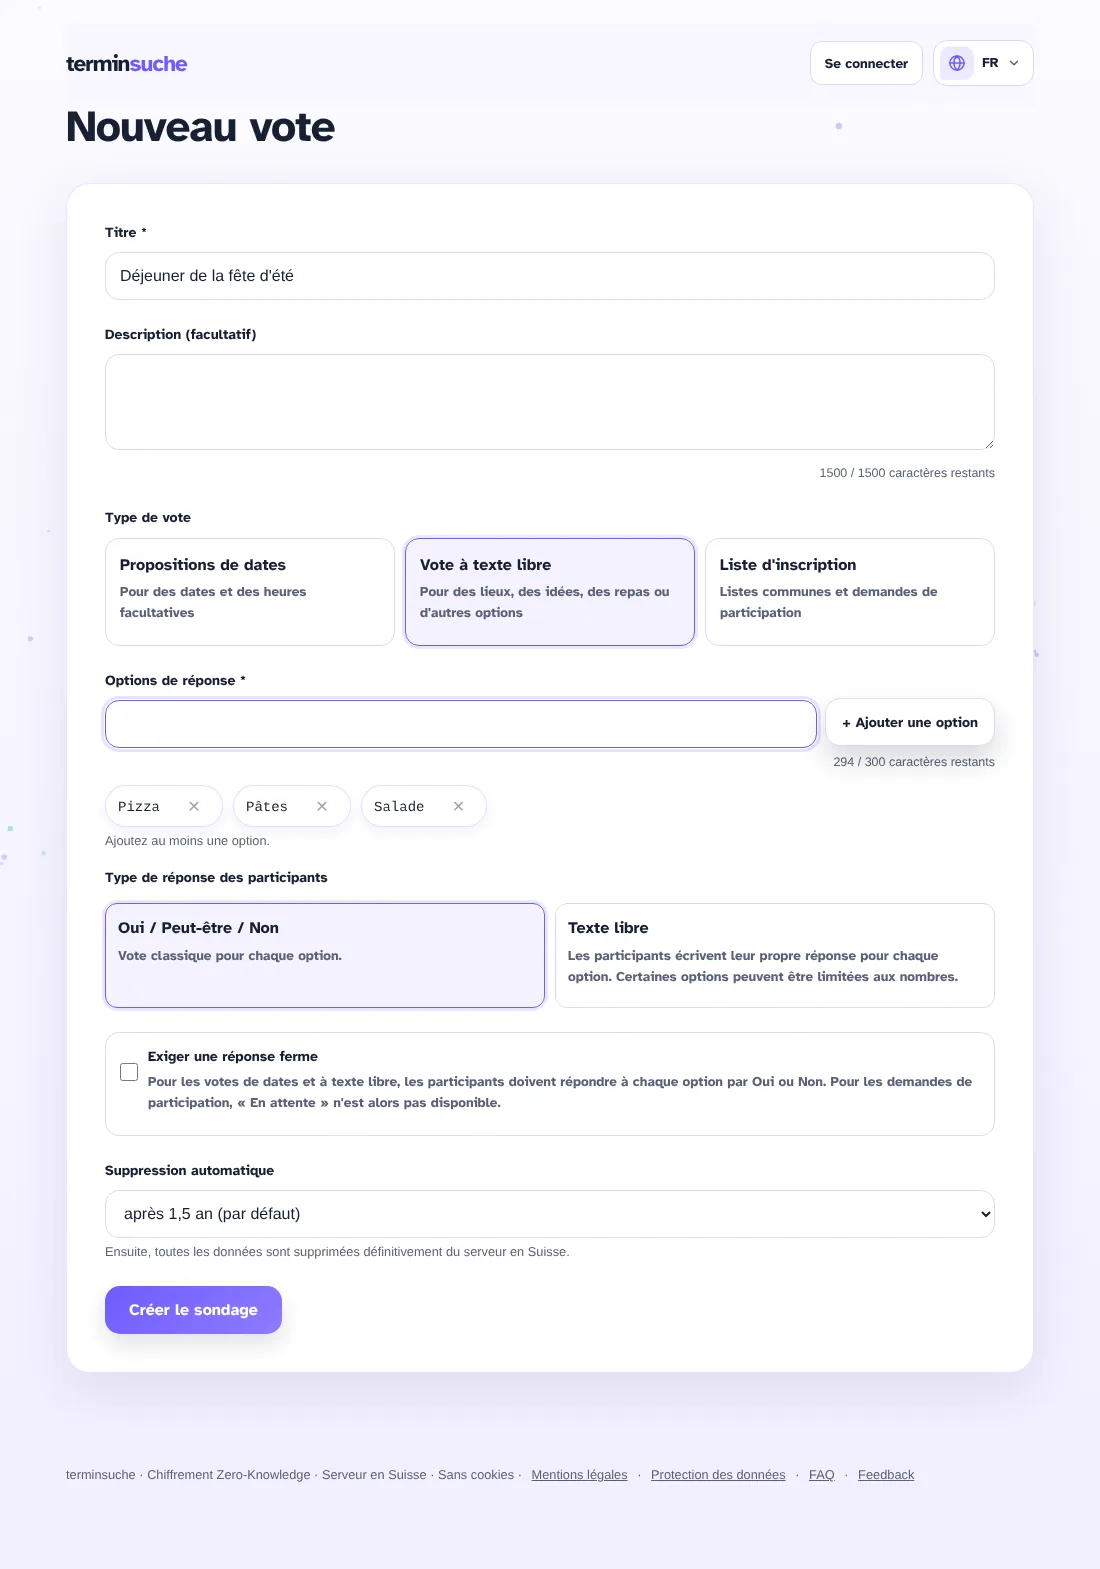This screenshot has height=1569, width=1100.
Task: Open the terminsuche logo home link
Action: (127, 64)
